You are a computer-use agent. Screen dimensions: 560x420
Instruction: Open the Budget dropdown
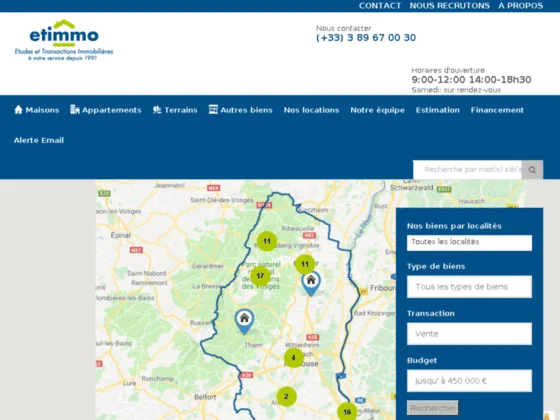click(x=469, y=381)
